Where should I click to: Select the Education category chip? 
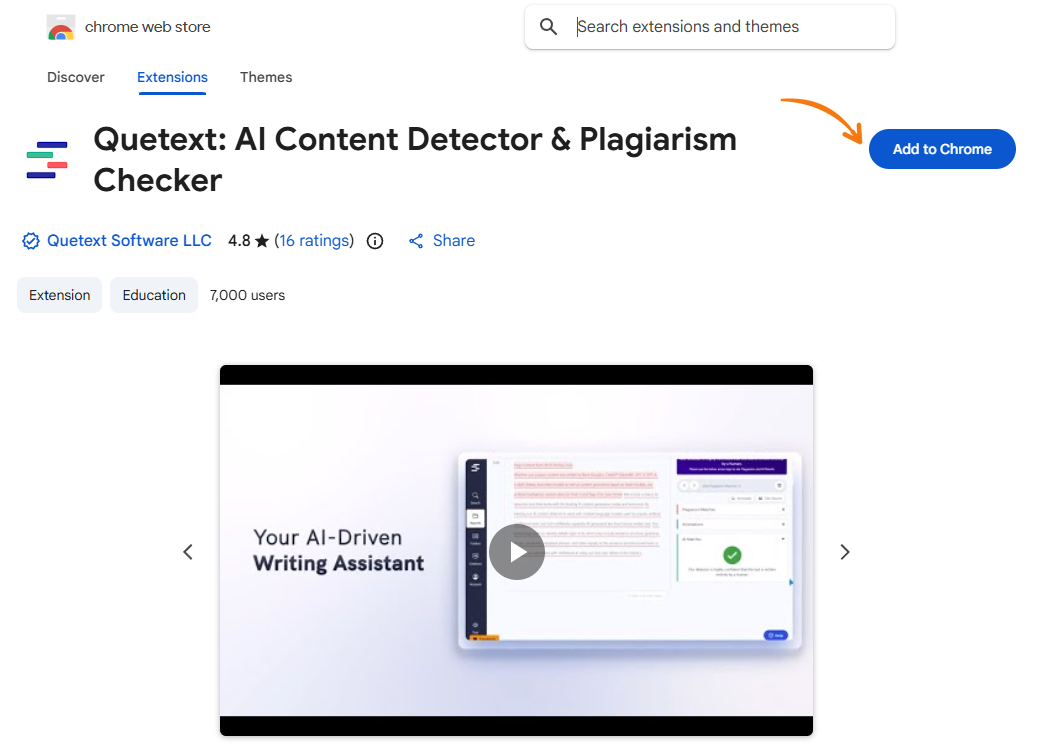(154, 295)
